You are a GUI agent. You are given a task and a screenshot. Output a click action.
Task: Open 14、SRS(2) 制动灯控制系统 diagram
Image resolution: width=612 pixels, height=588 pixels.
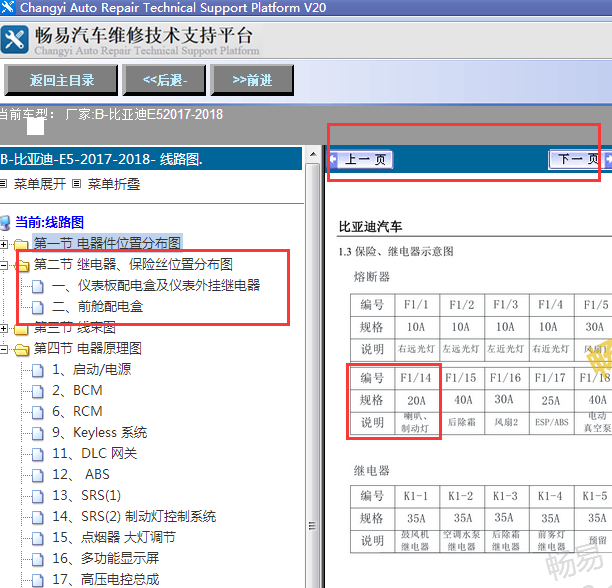click(x=134, y=517)
